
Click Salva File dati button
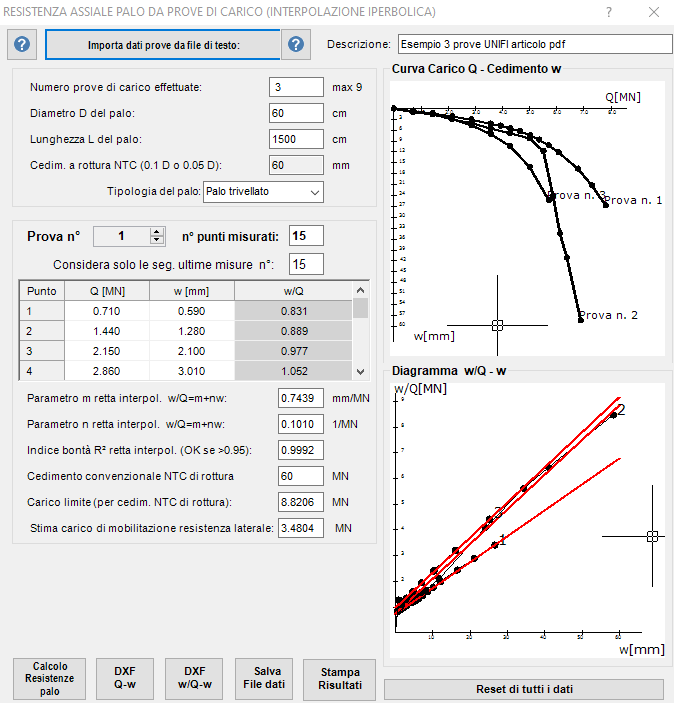tap(264, 679)
